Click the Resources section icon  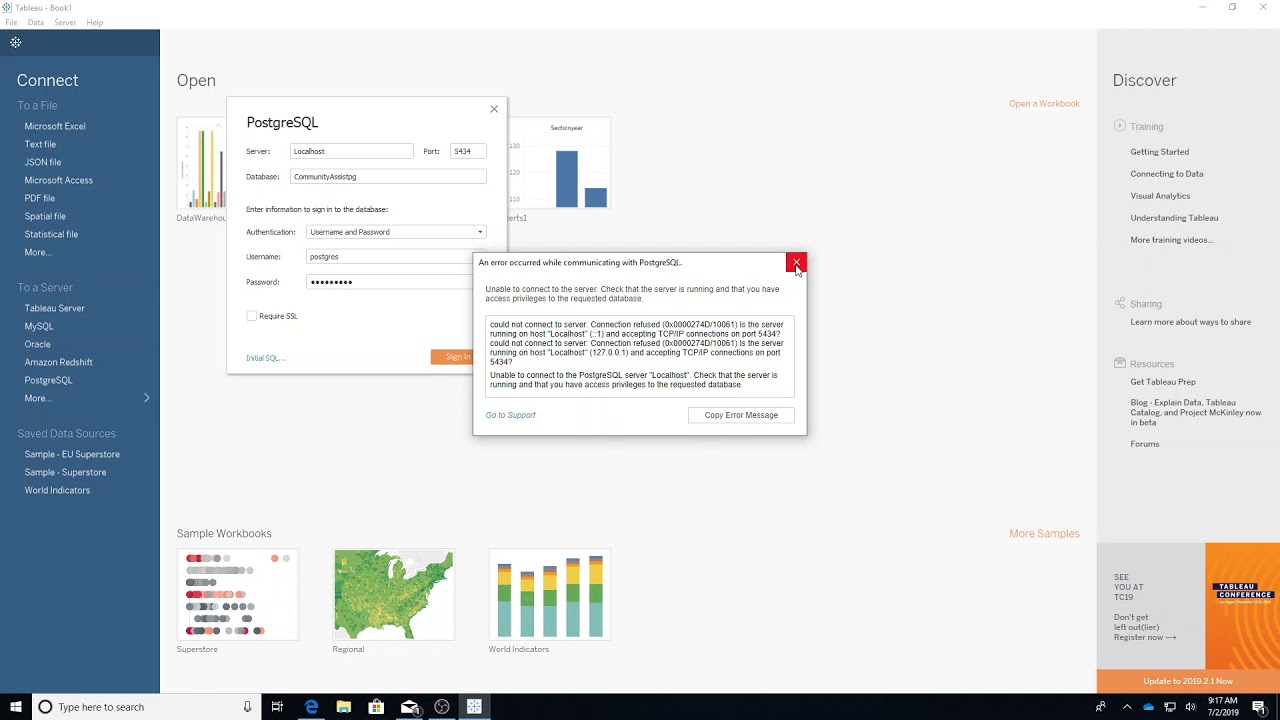[1120, 363]
